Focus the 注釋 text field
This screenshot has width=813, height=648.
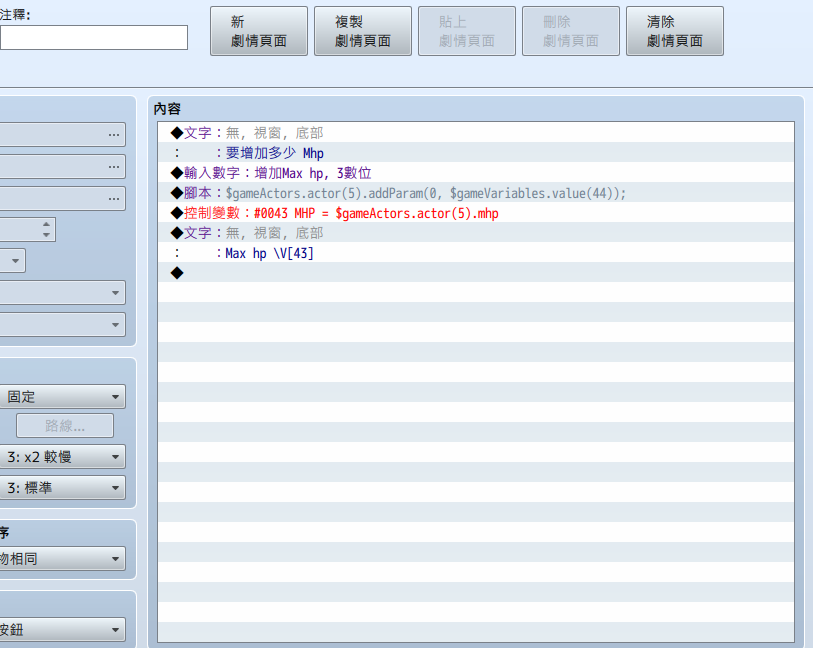93,38
